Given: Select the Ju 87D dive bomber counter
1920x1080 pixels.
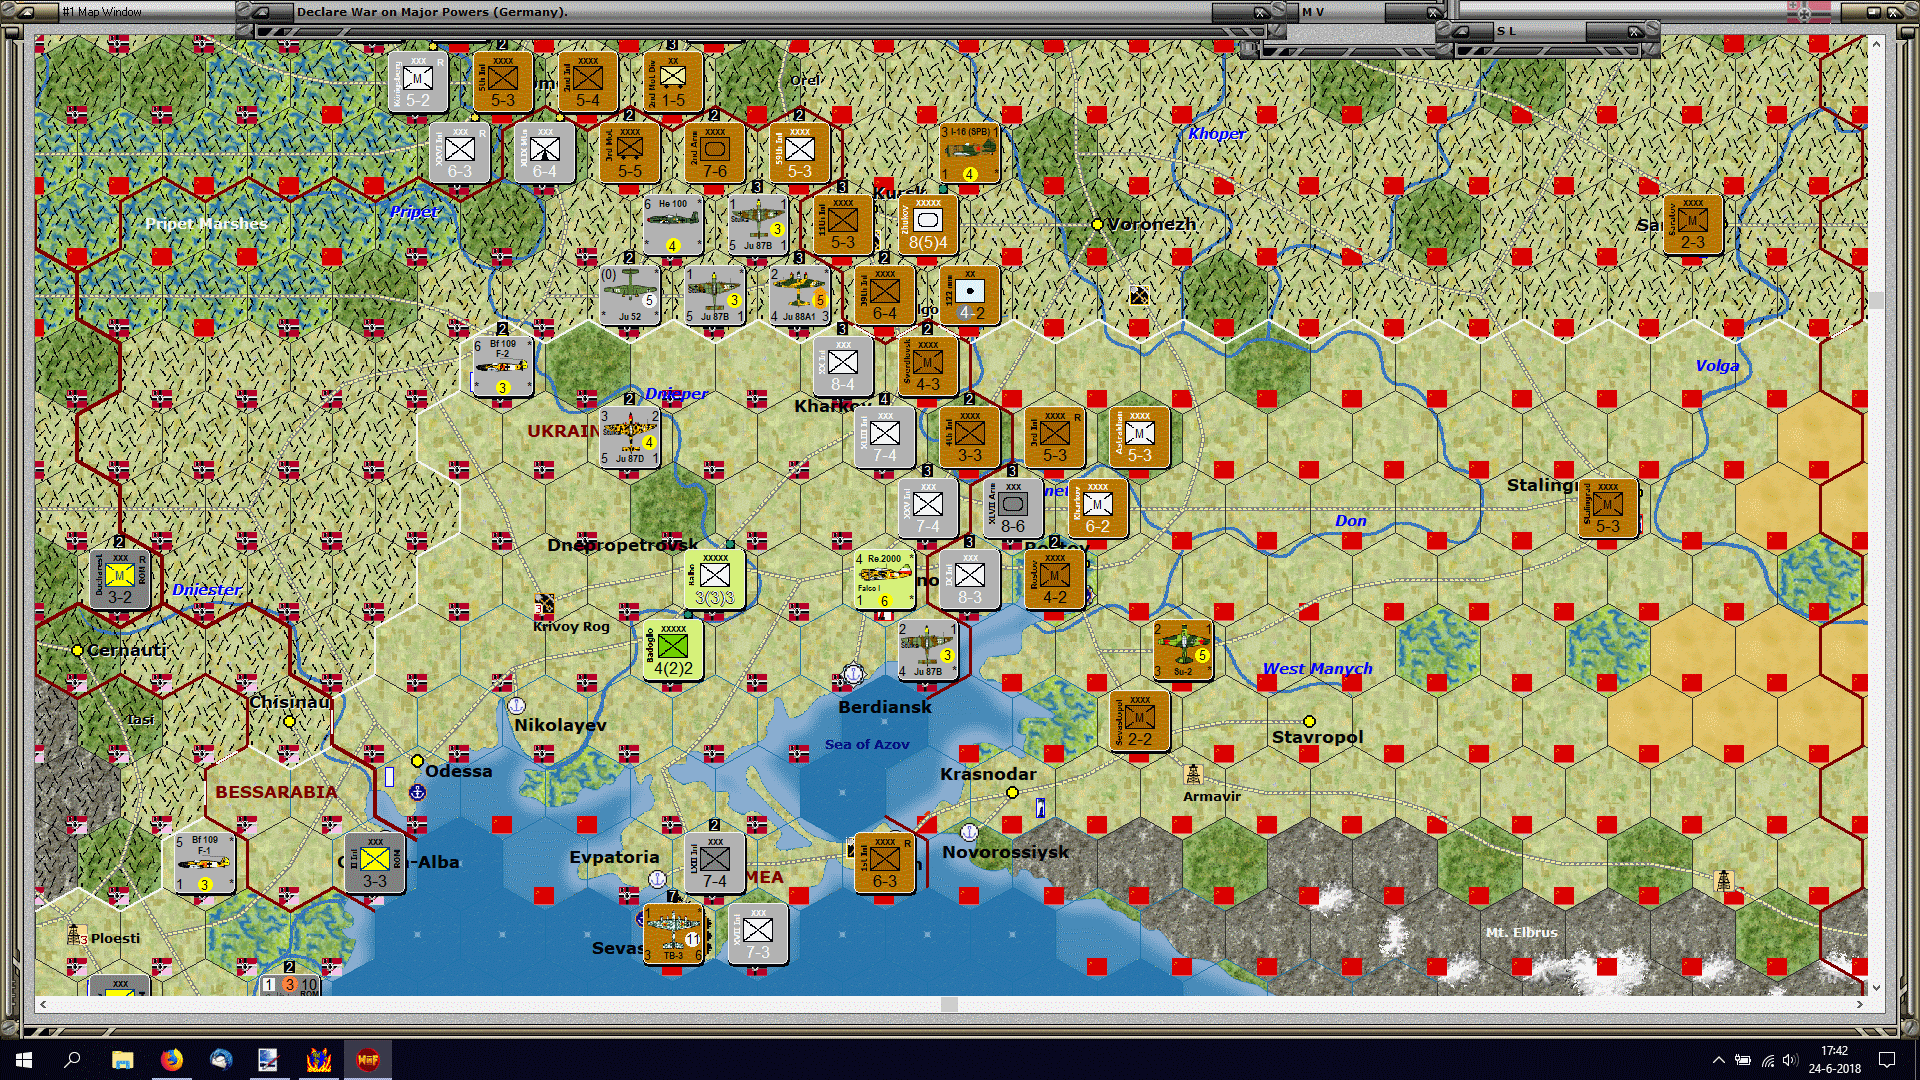Looking at the screenshot, I should (630, 437).
